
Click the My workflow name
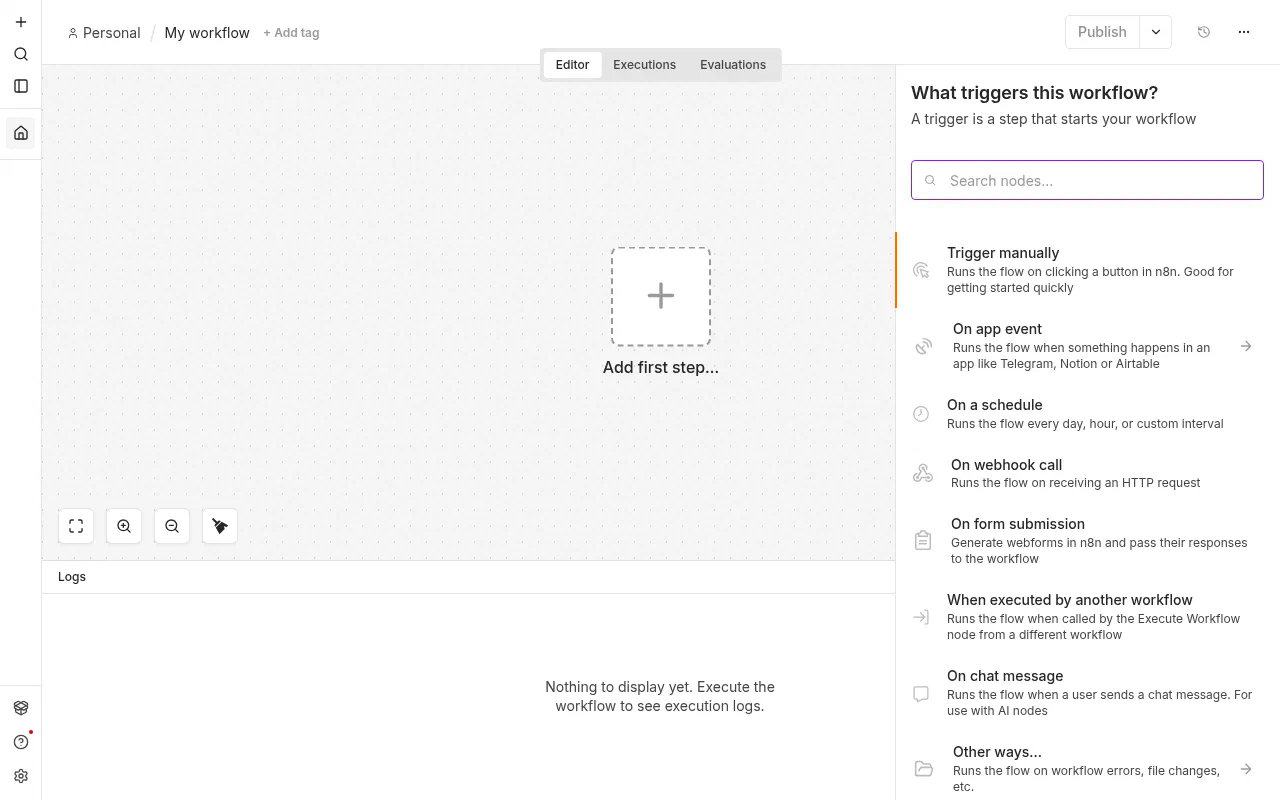[x=207, y=33]
